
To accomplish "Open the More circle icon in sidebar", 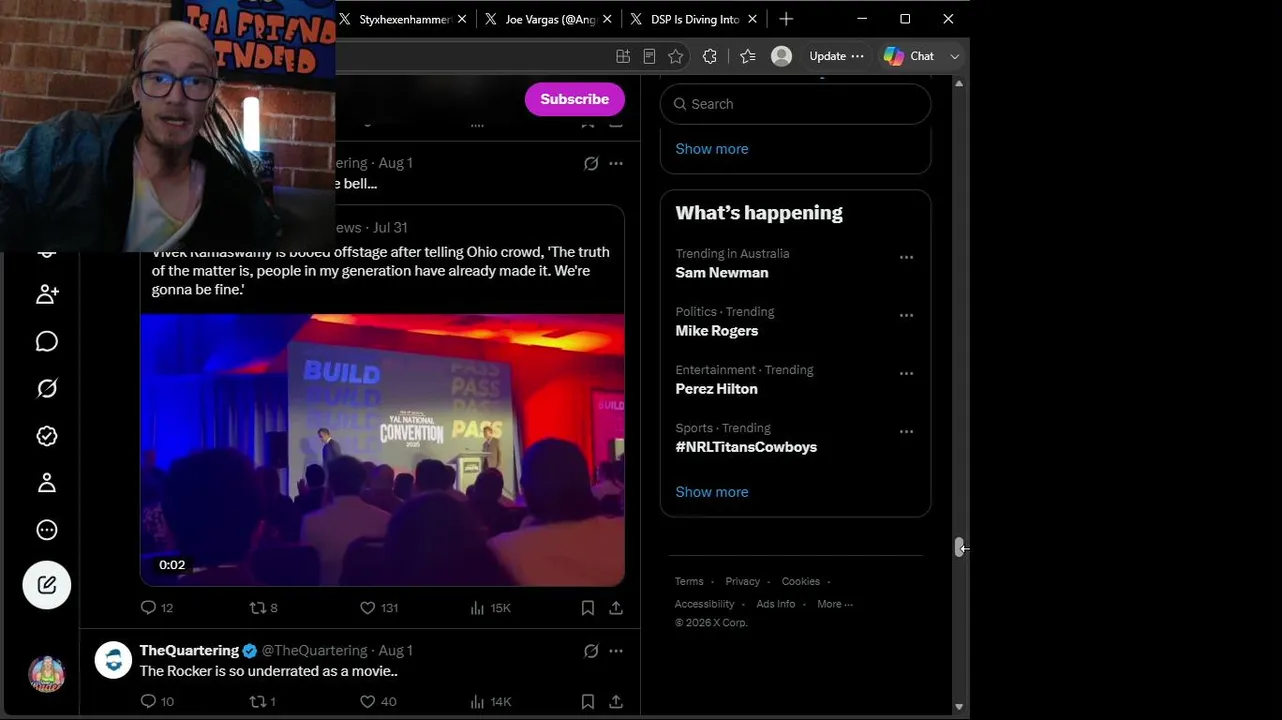I will pos(47,530).
